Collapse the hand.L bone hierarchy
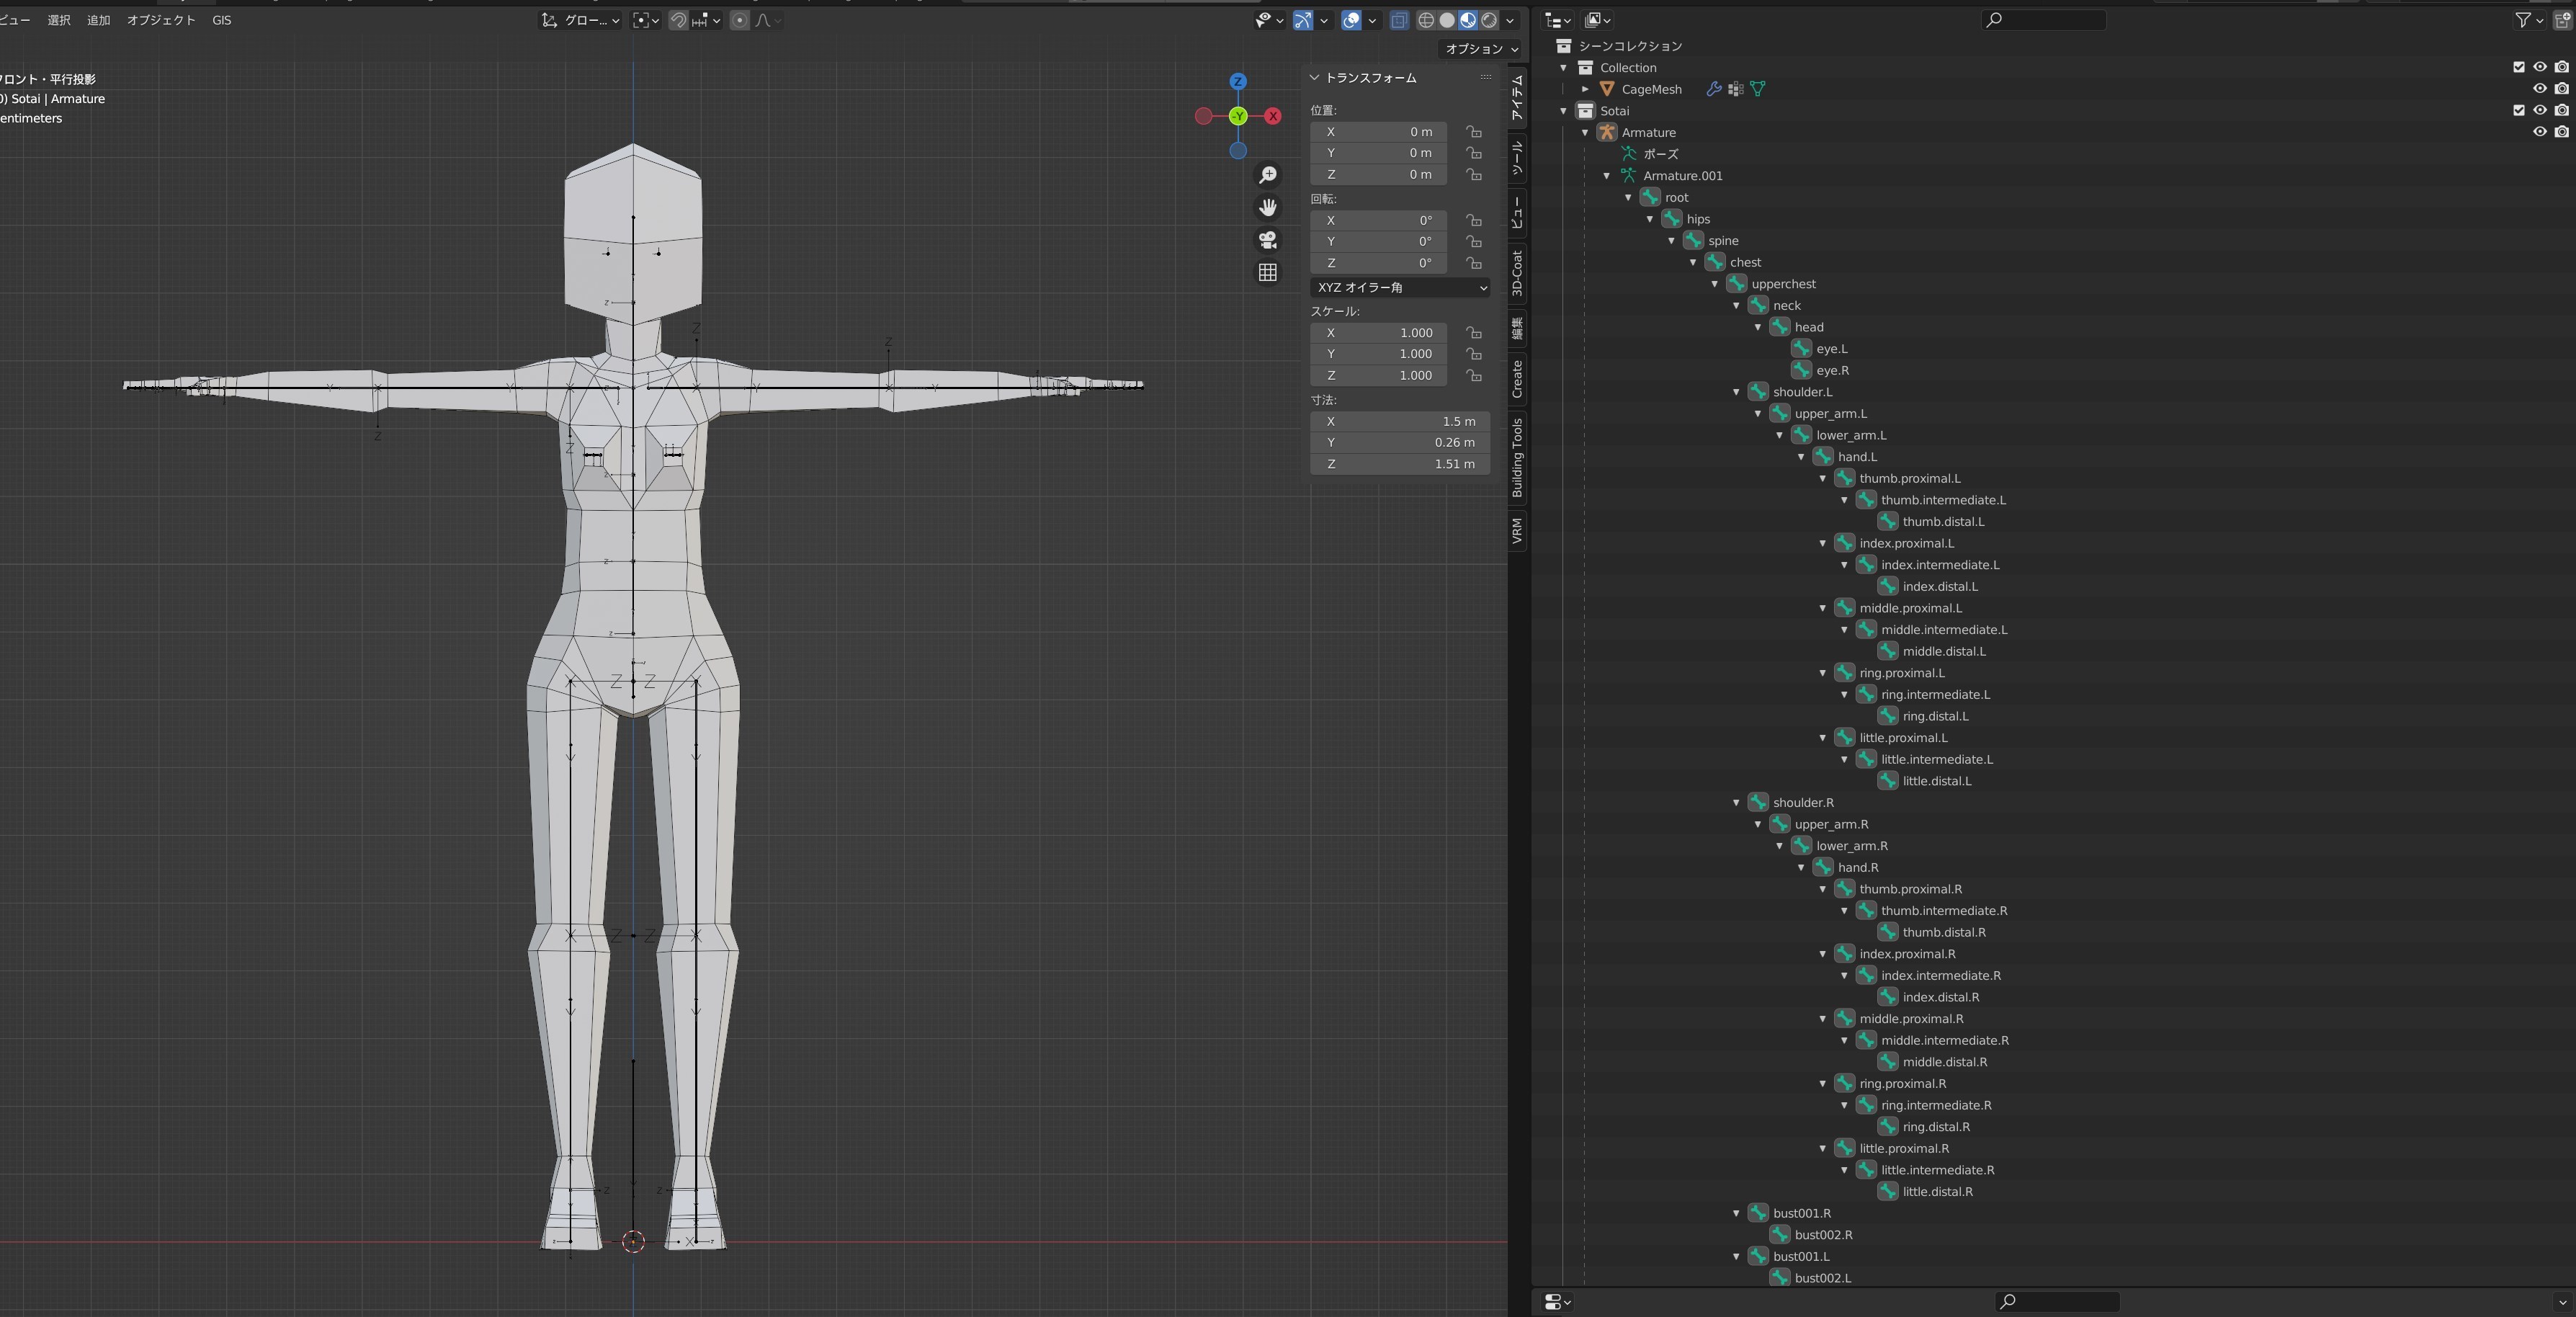The image size is (2576, 1317). (1802, 456)
